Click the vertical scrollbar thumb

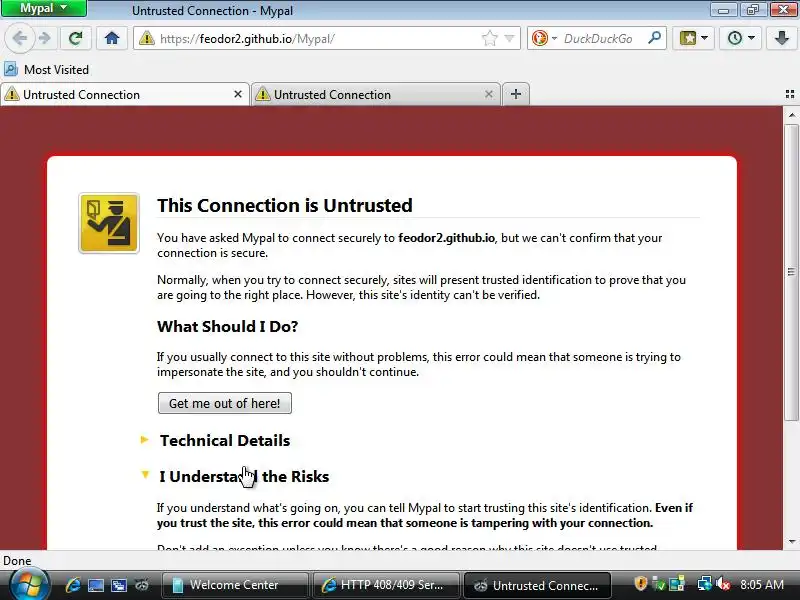(791, 272)
